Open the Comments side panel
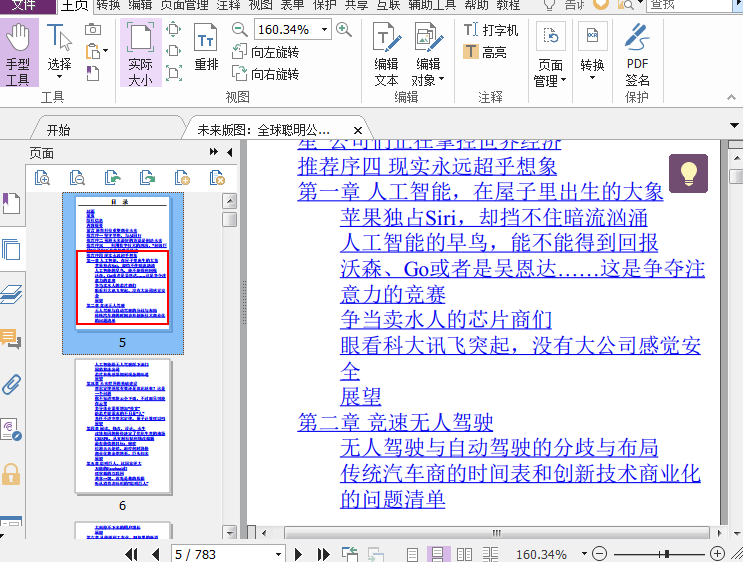The height and width of the screenshot is (562, 743). 11,338
